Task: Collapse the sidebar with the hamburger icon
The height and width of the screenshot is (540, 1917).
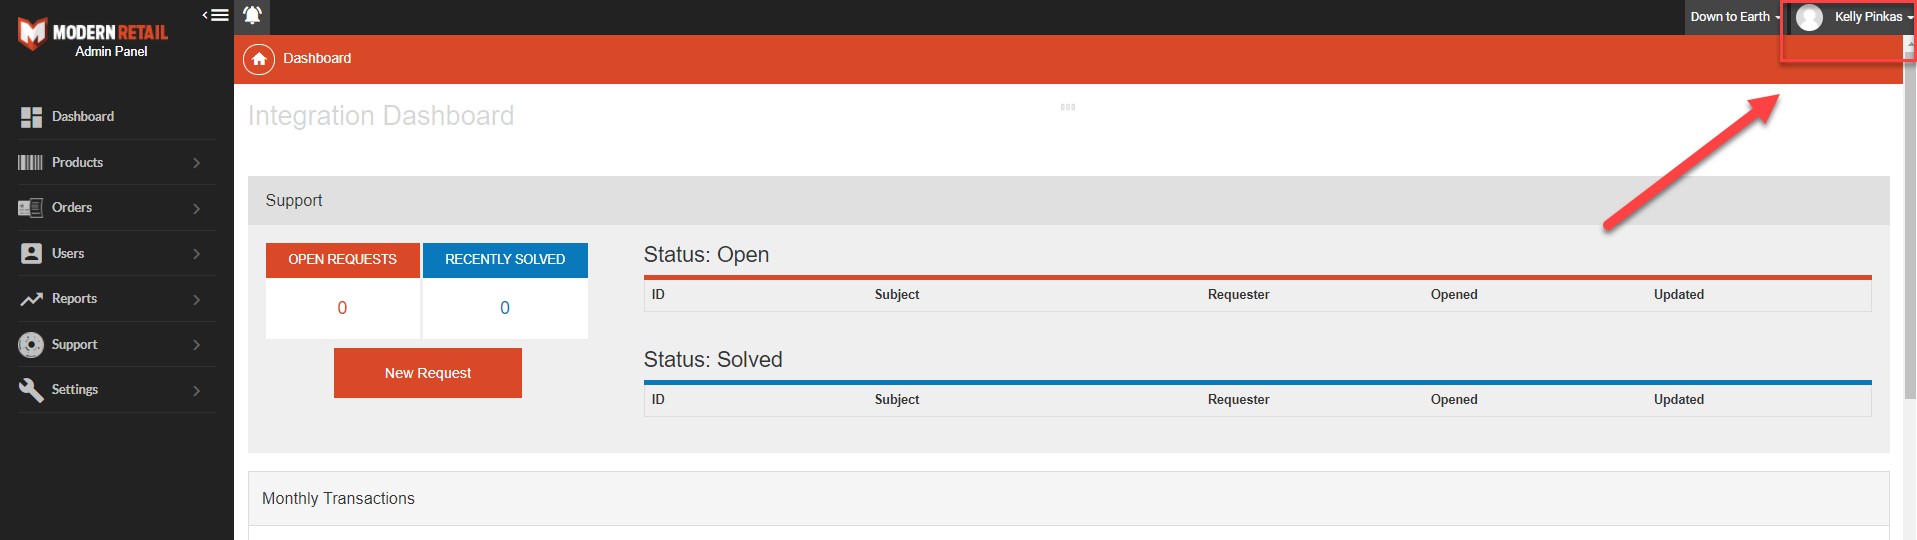Action: click(x=217, y=15)
